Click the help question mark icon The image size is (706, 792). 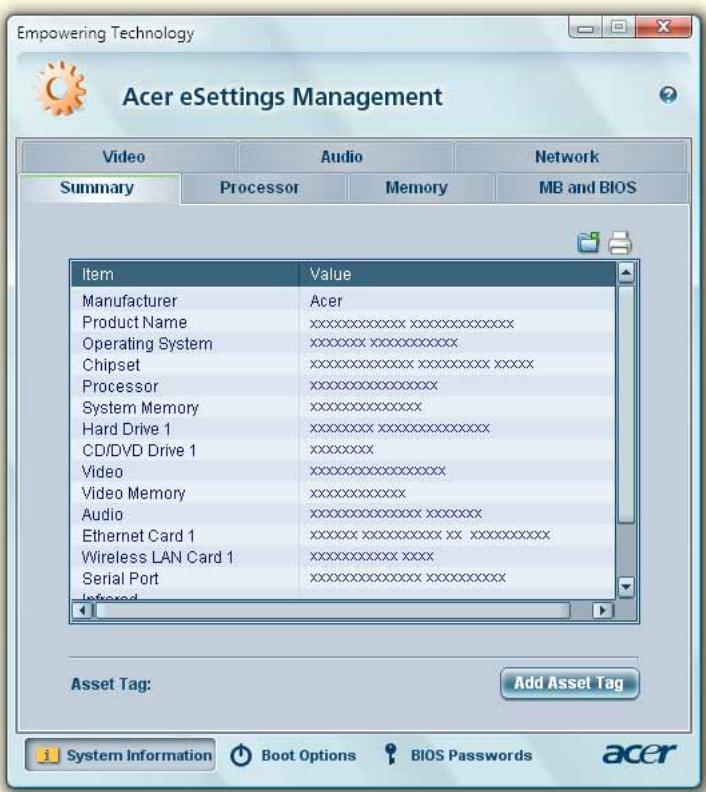(668, 94)
